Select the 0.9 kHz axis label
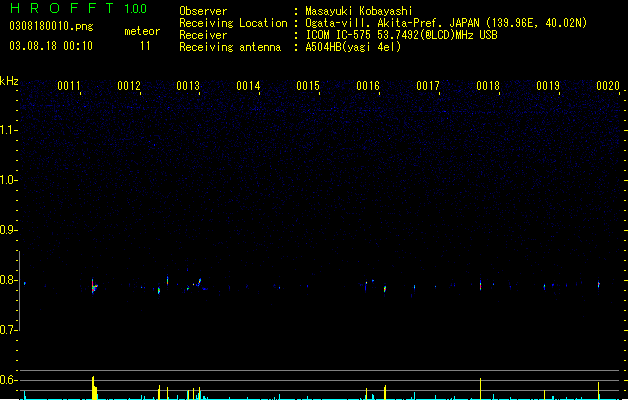629x400 pixels. pyautogui.click(x=8, y=230)
